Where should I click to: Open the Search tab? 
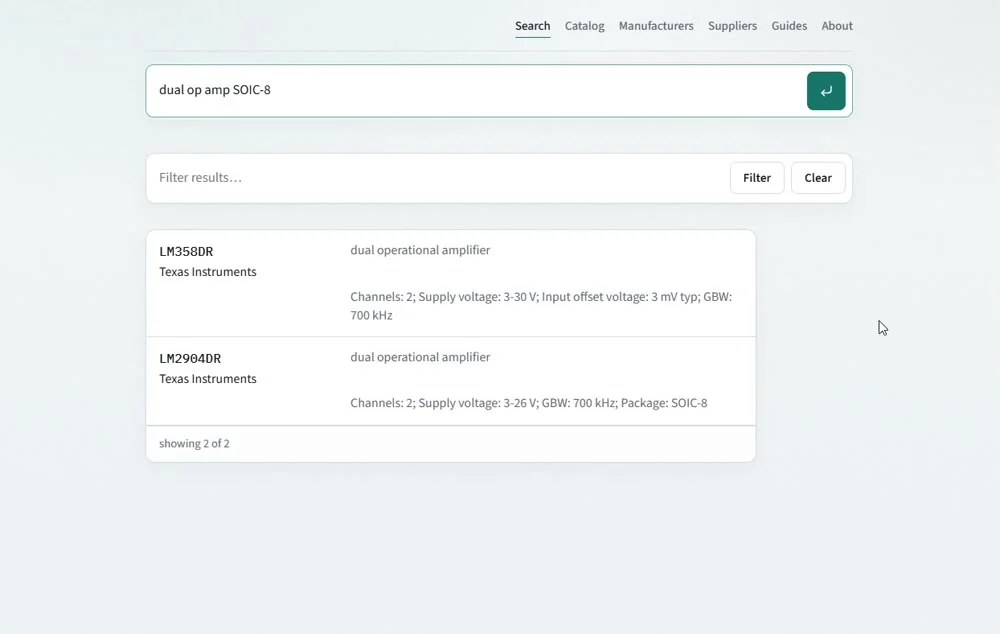click(533, 26)
